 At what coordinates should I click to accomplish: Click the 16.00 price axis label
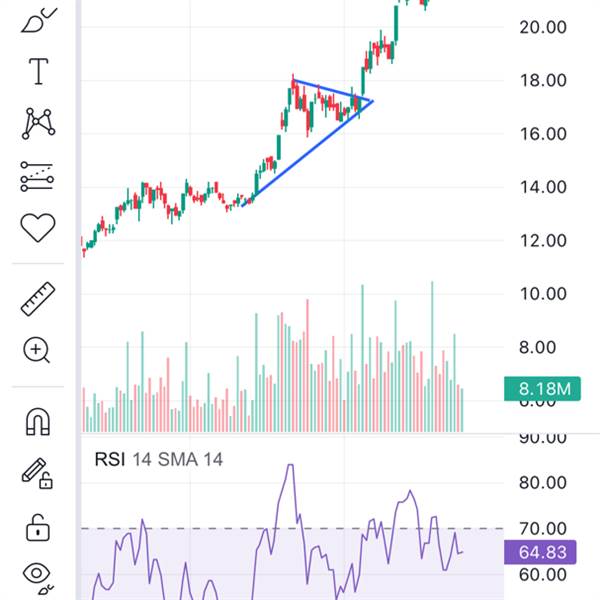point(543,134)
